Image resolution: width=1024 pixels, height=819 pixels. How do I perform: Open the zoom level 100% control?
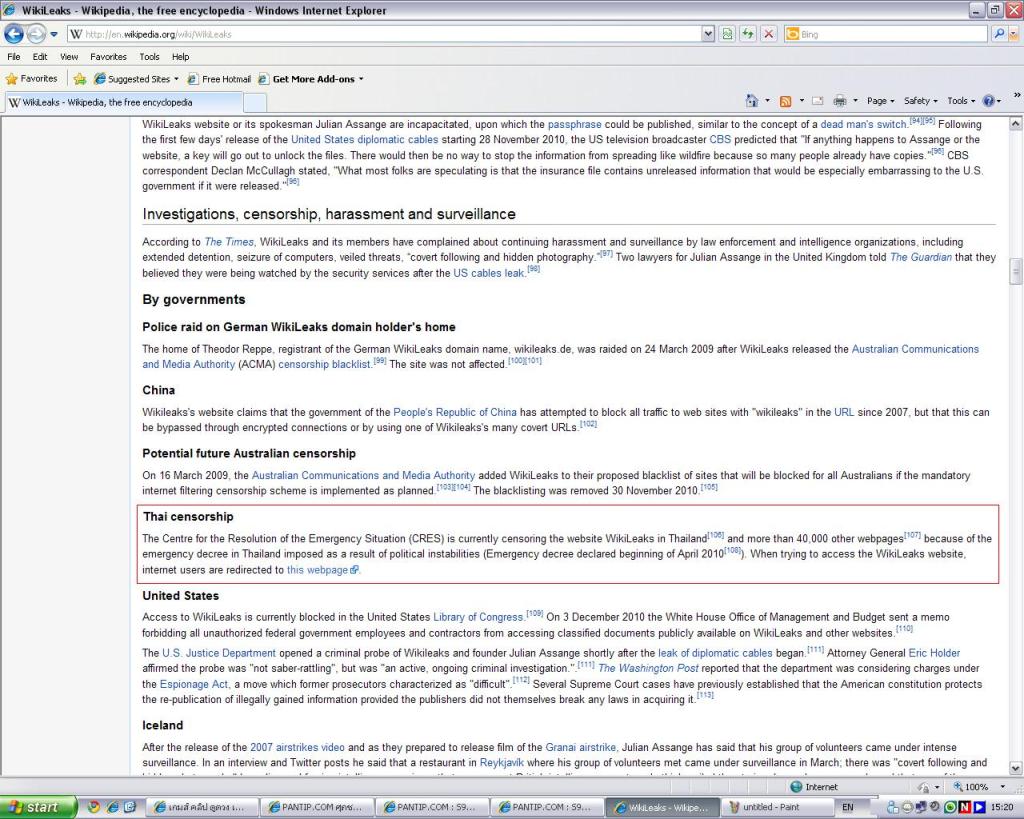pyautogui.click(x=979, y=787)
